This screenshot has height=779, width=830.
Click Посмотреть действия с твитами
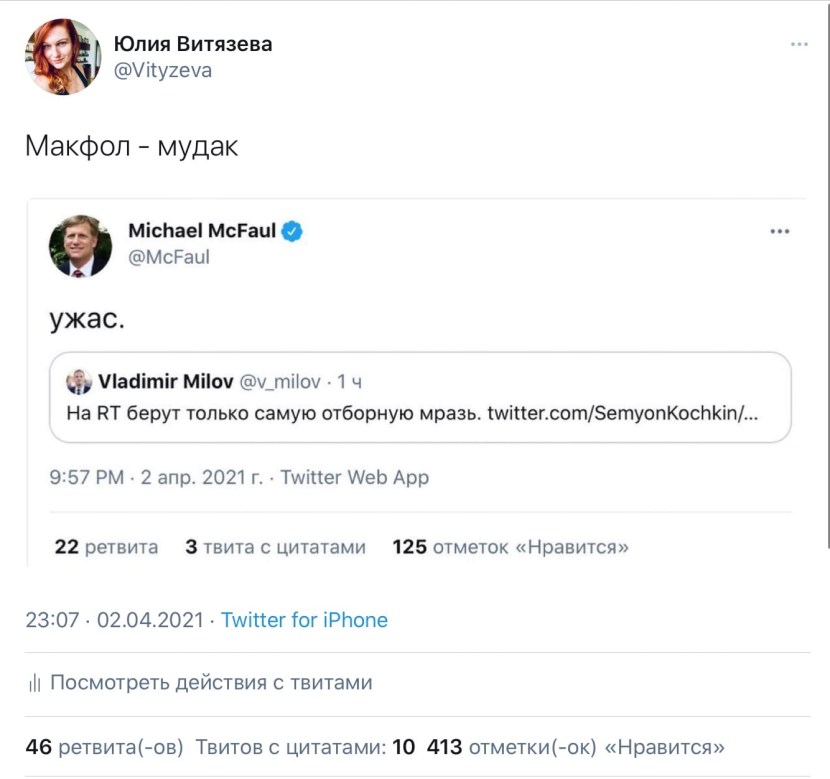211,683
